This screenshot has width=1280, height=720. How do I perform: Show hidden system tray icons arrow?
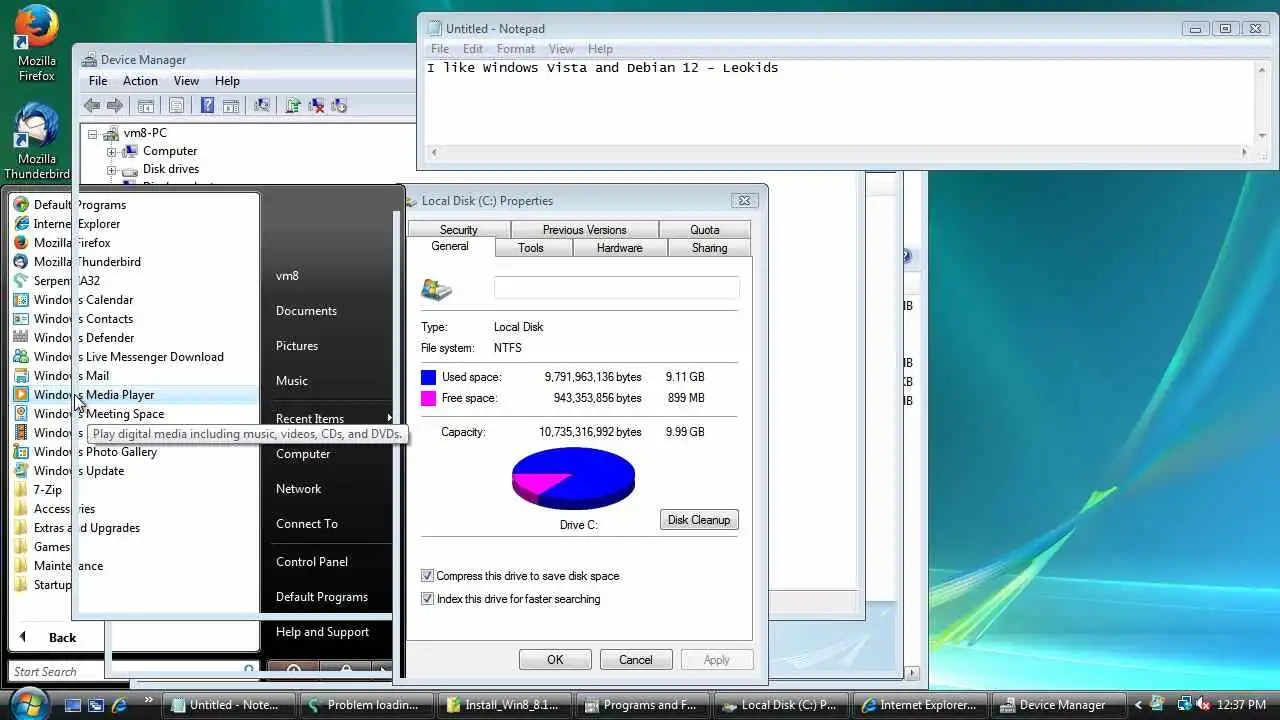[x=1138, y=705]
